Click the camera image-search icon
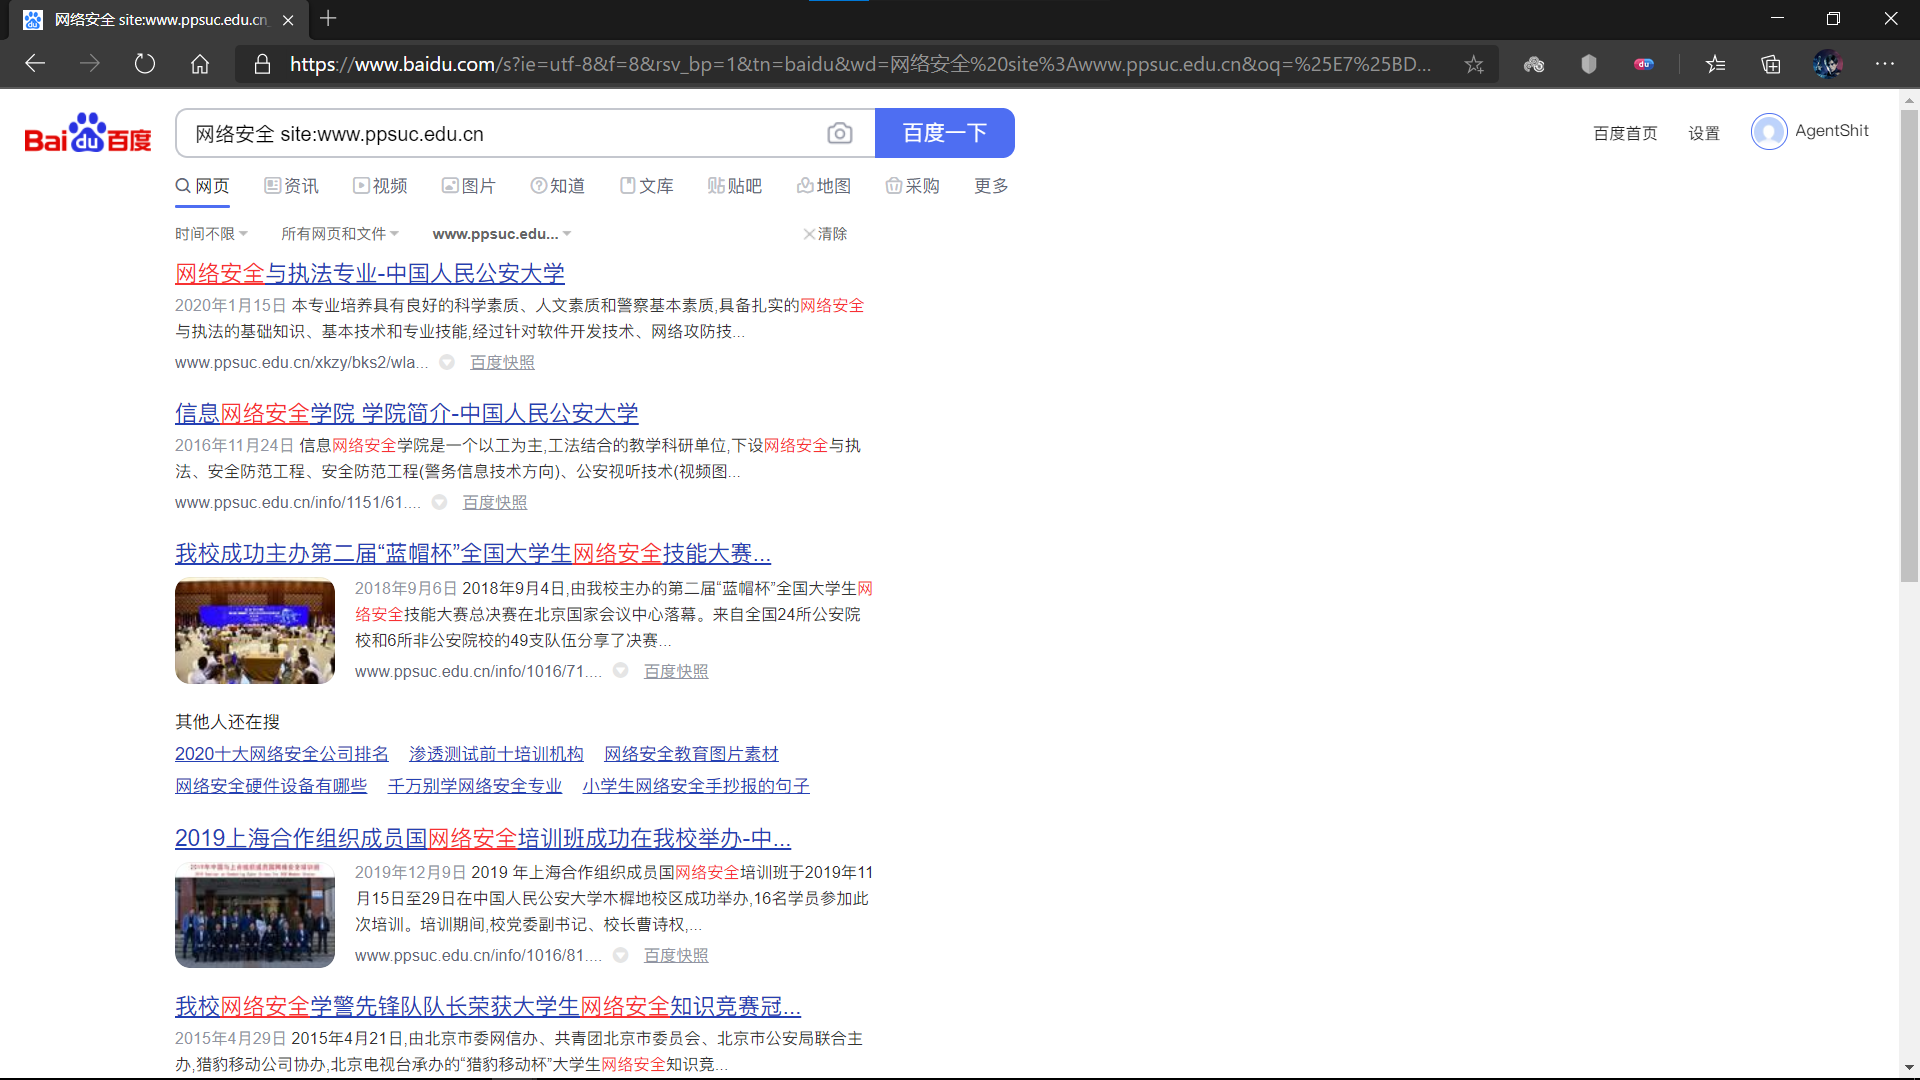 (839, 133)
